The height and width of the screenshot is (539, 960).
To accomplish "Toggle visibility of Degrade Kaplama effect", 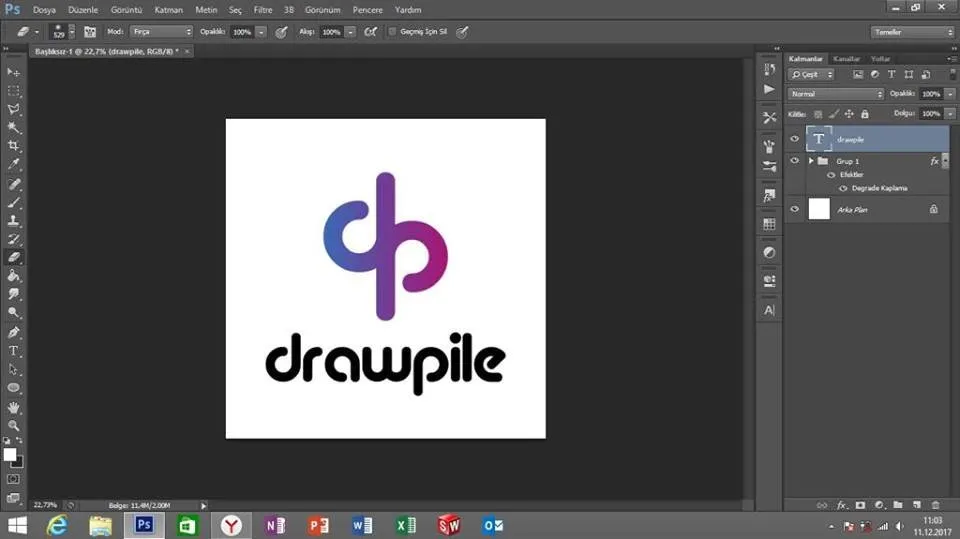I will 843,189.
